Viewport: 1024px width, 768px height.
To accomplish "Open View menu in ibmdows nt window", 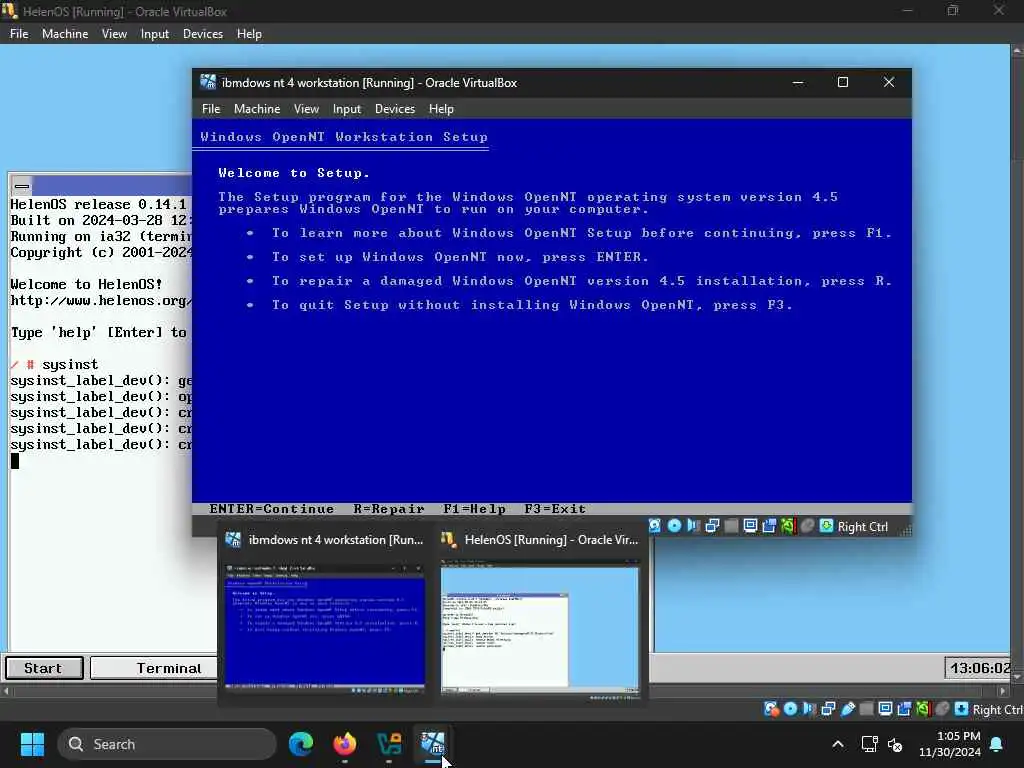I will pos(306,109).
